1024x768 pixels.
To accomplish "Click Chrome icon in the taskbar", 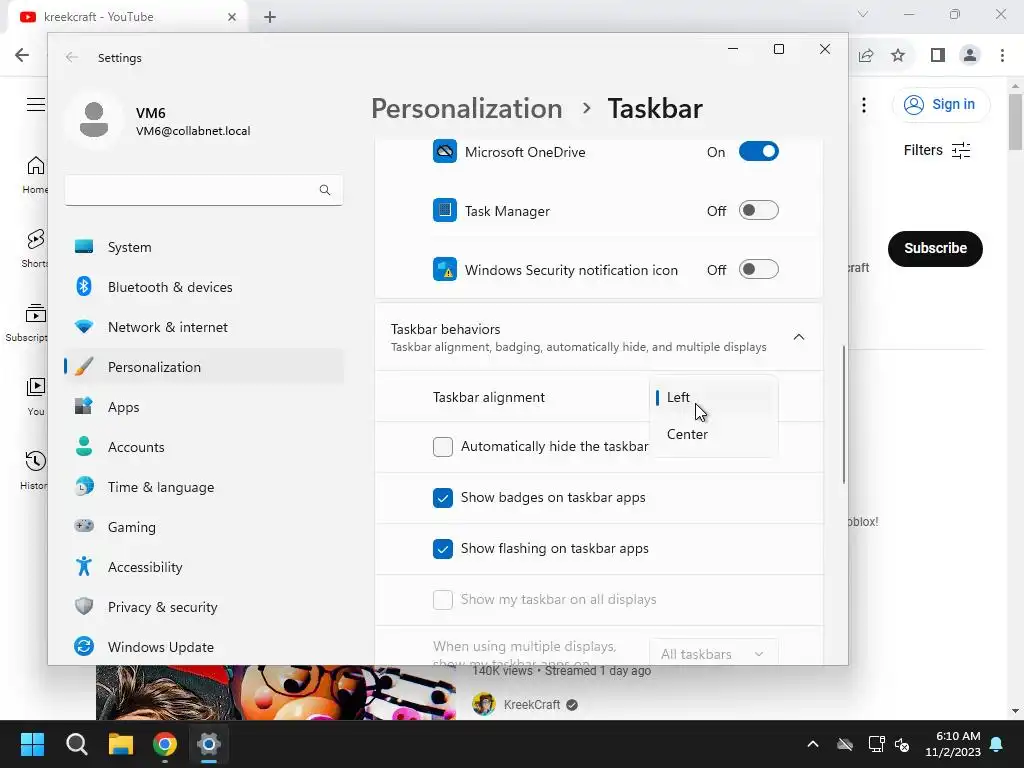I will [x=165, y=744].
